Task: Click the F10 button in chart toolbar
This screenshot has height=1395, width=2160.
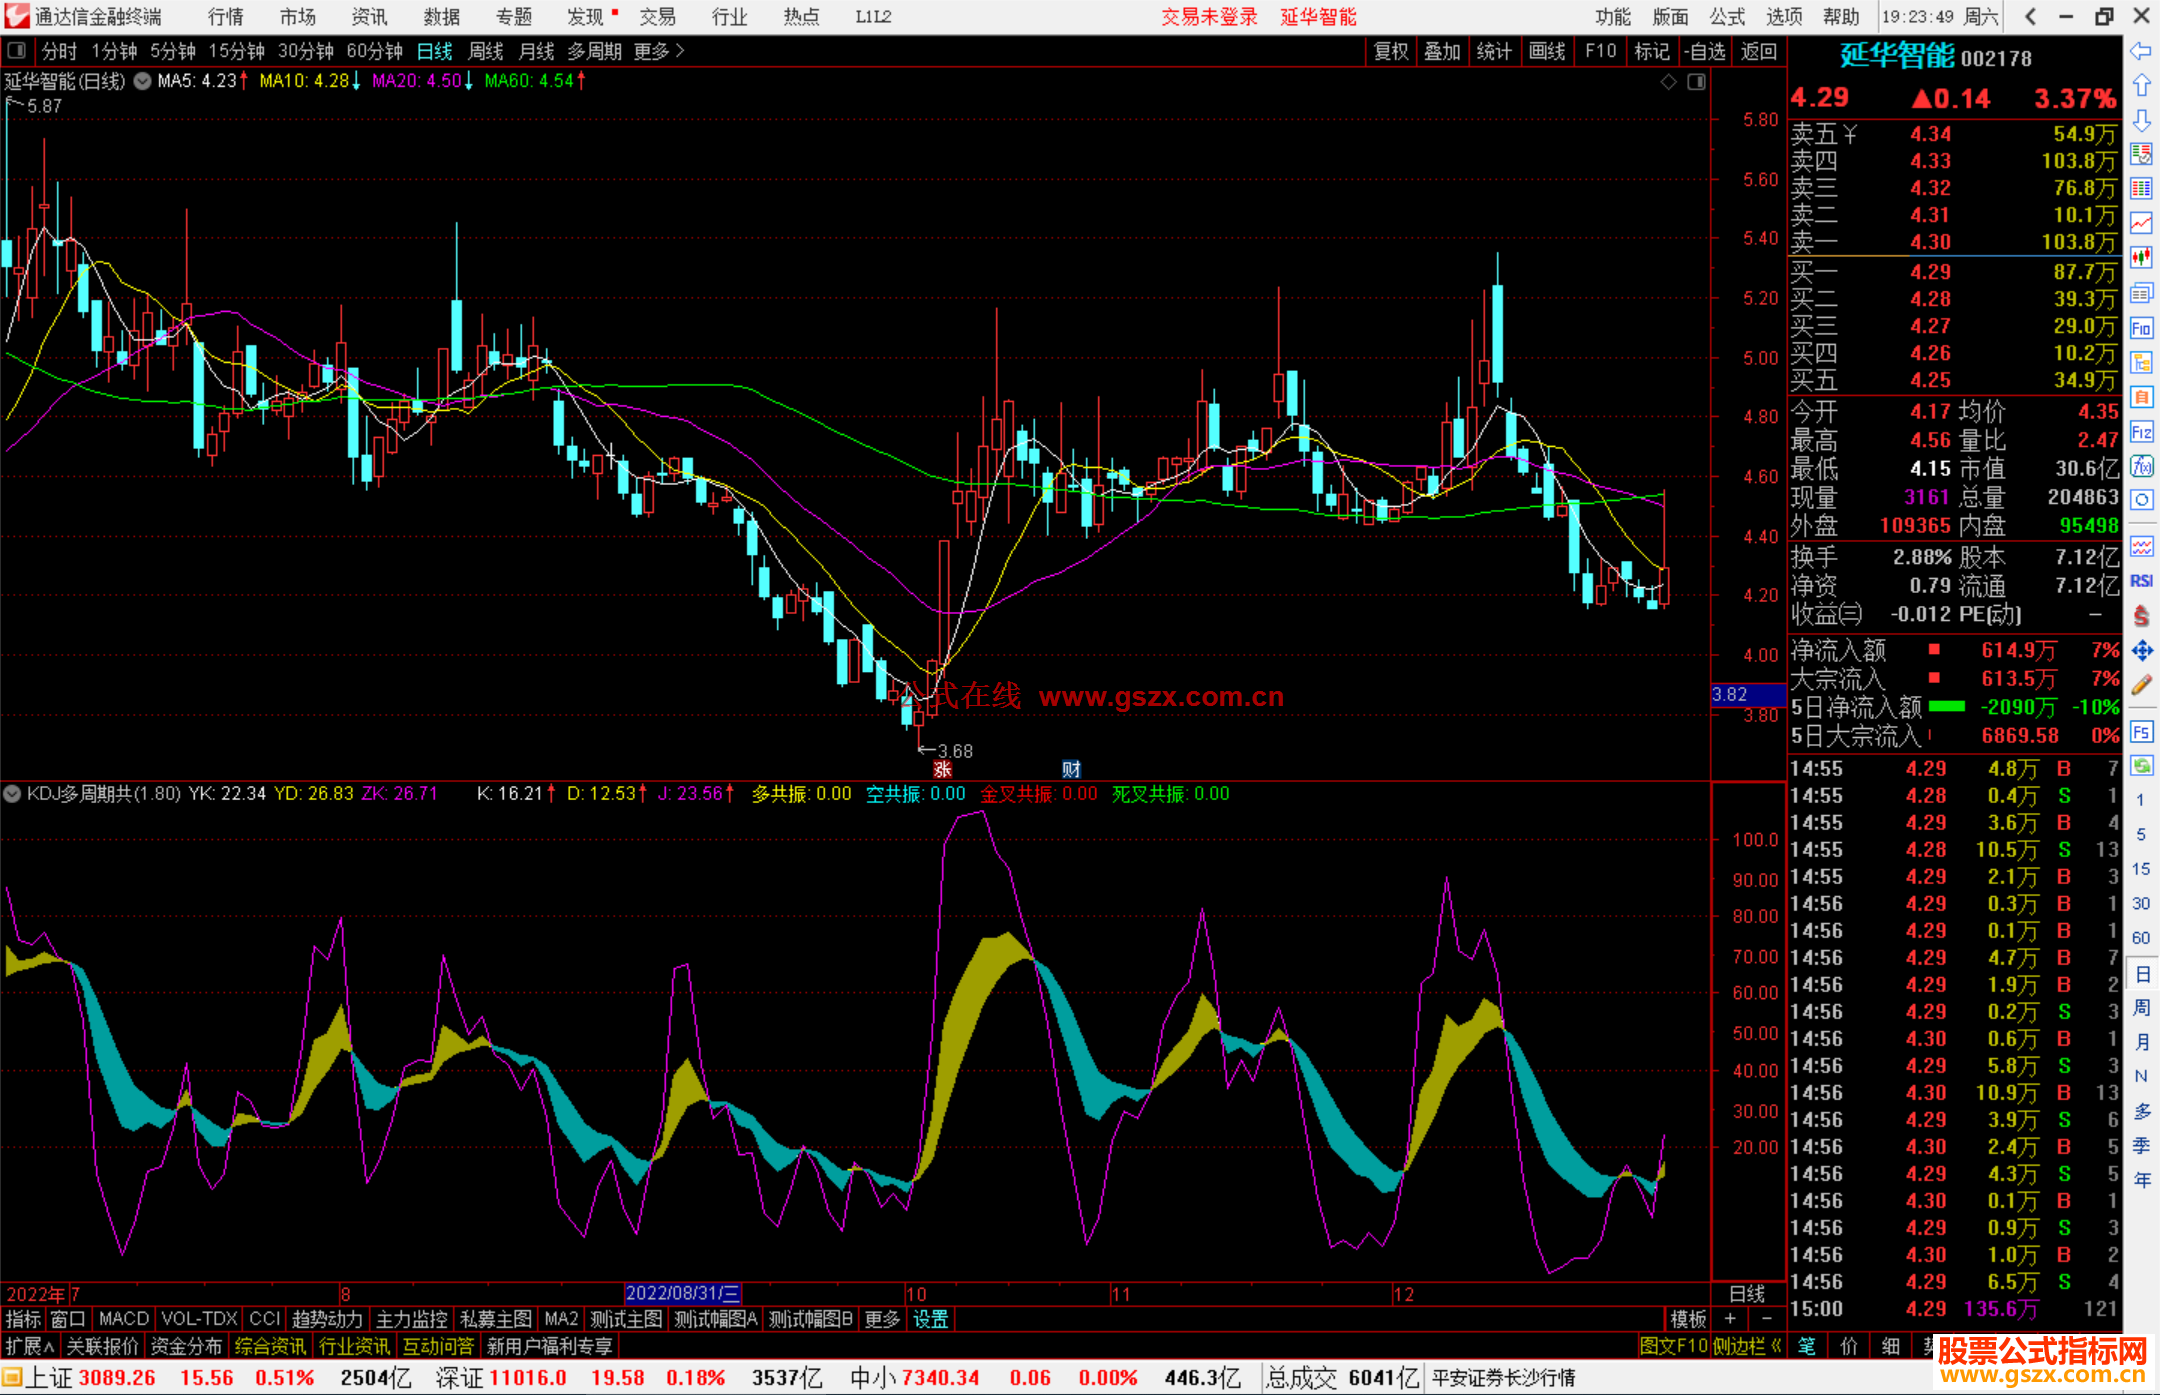Action: (x=1601, y=51)
